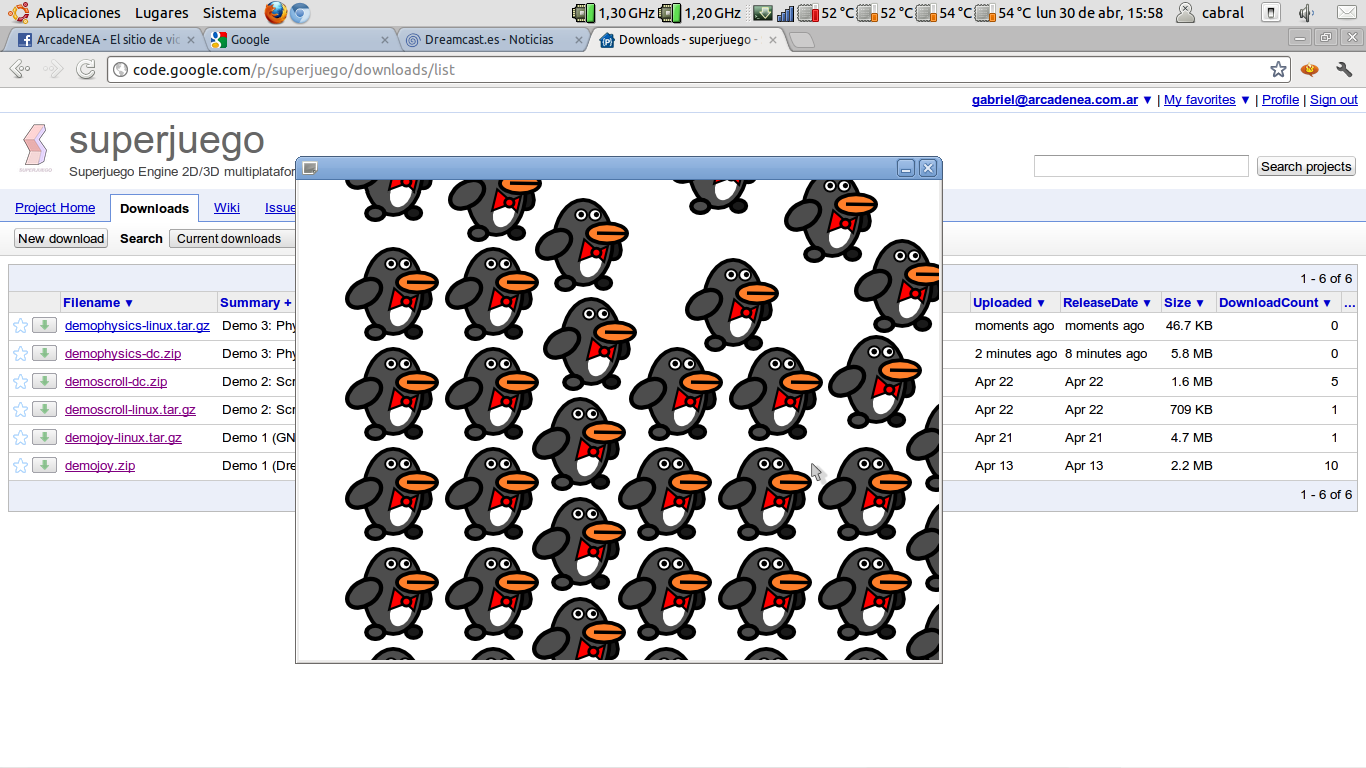Viewport: 1366px width, 768px height.
Task: Star the demojoy.zip download
Action: 20,466
